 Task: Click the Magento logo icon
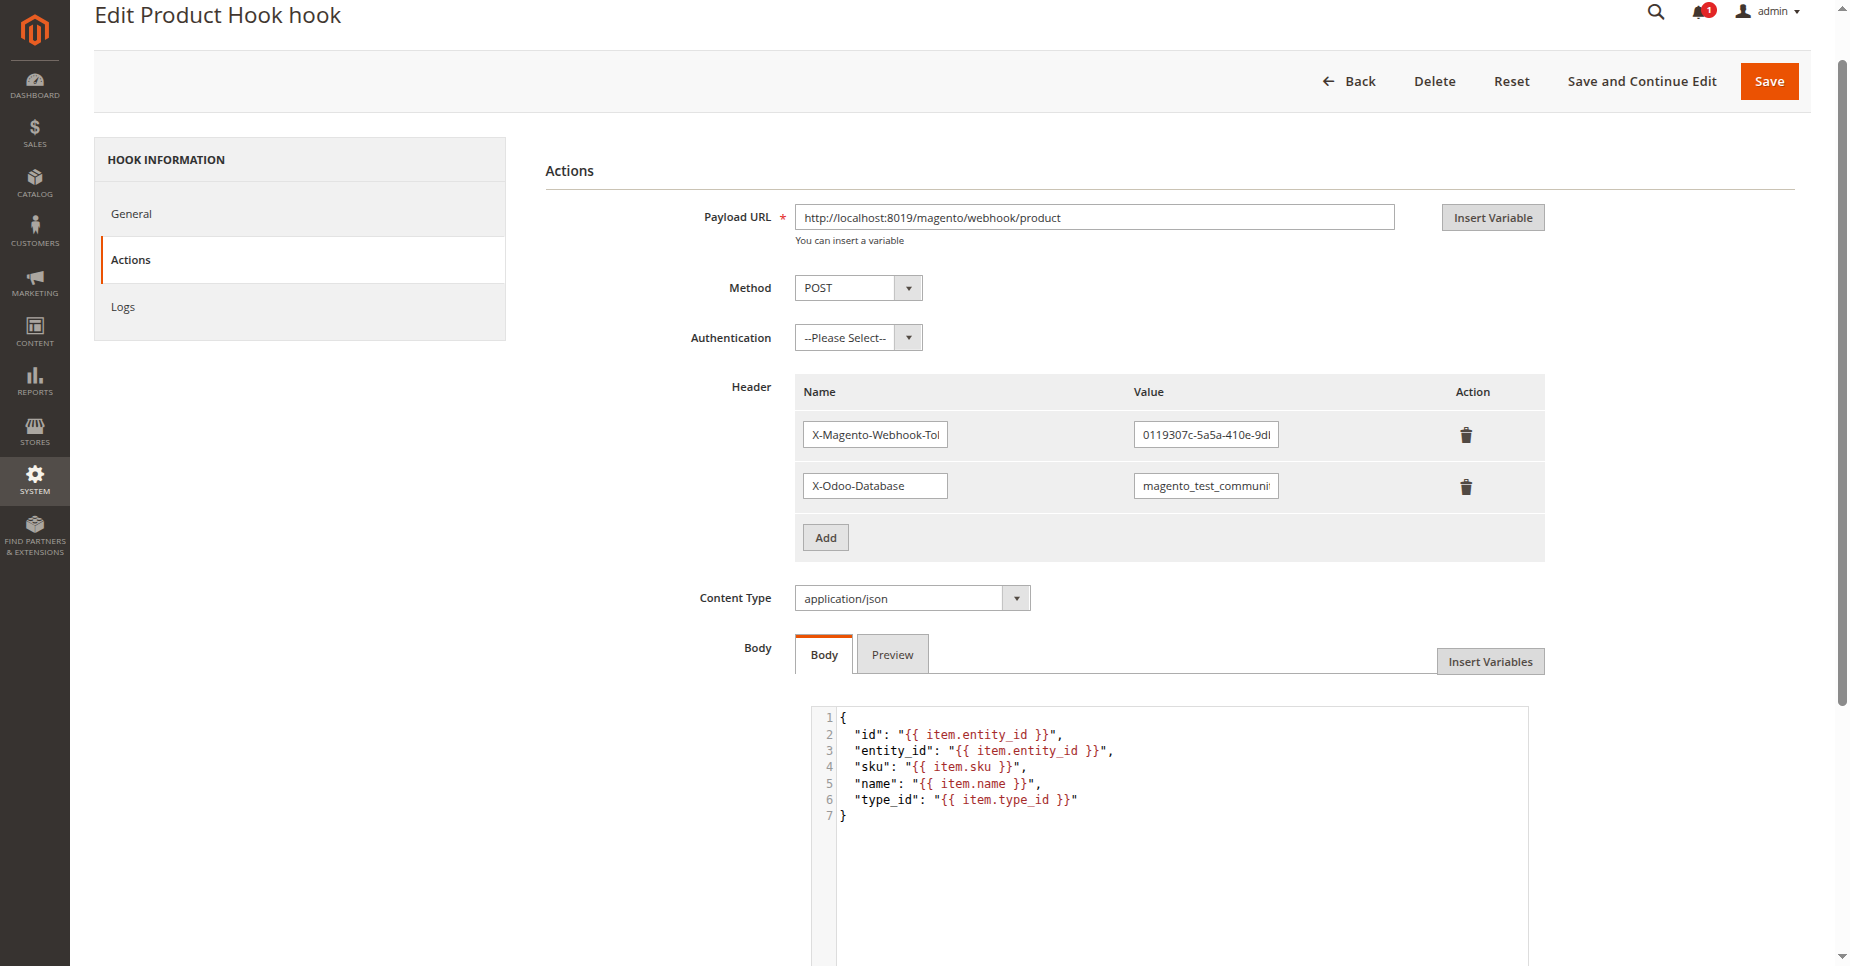point(35,30)
